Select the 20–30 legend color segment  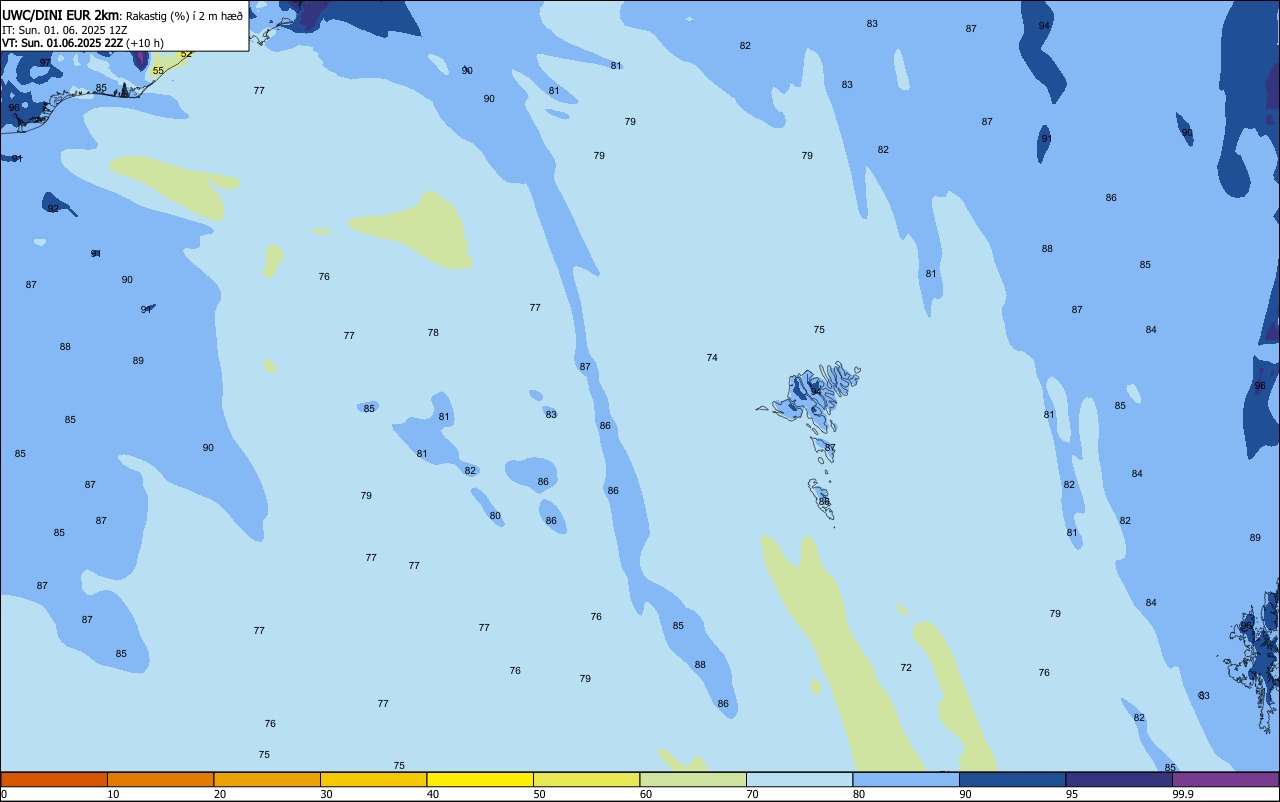click(267, 779)
